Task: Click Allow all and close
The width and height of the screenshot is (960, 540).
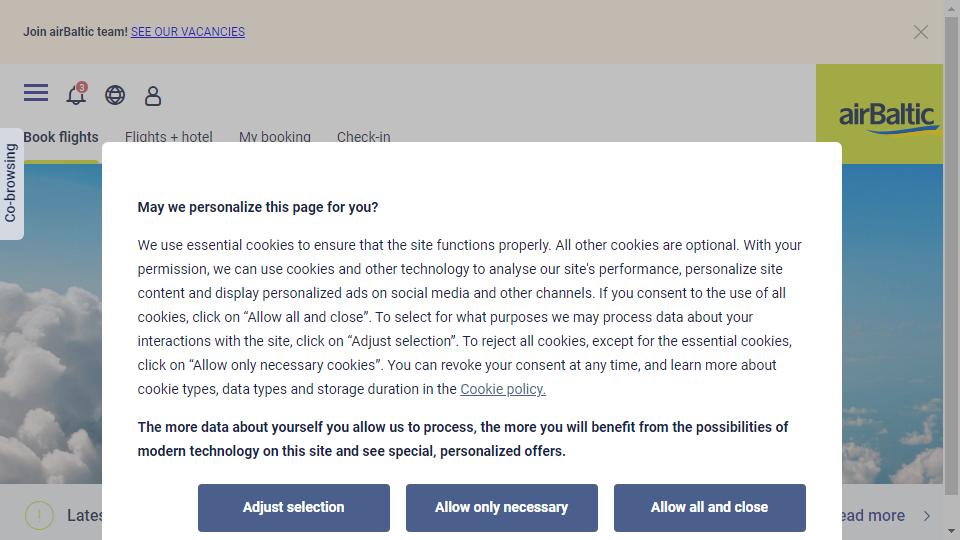Action: click(710, 508)
